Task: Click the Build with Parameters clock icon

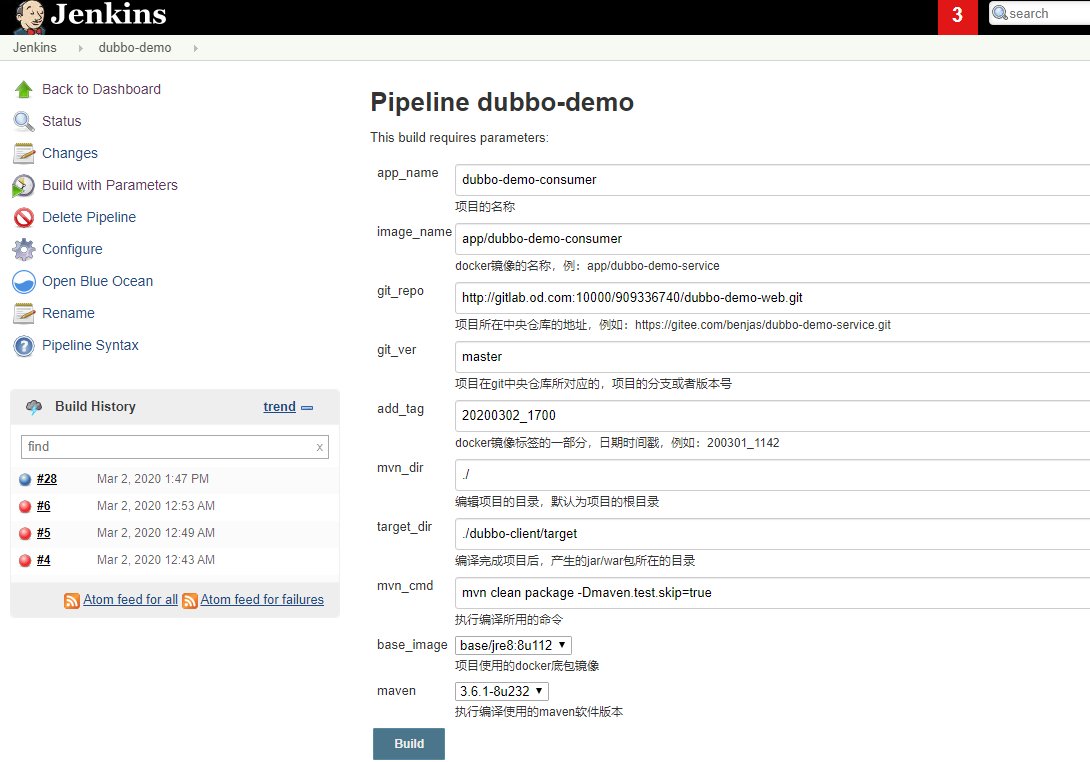Action: click(24, 185)
